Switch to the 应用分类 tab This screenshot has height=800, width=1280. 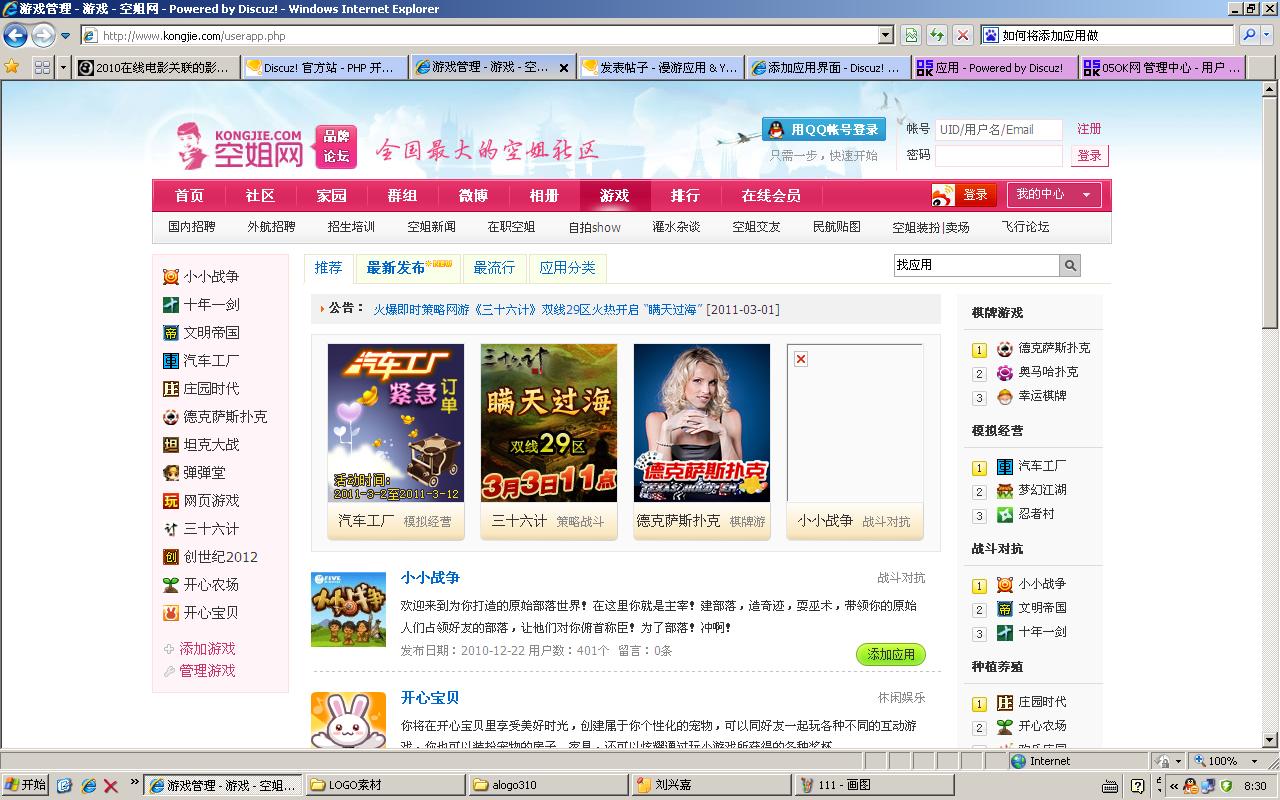coord(567,268)
